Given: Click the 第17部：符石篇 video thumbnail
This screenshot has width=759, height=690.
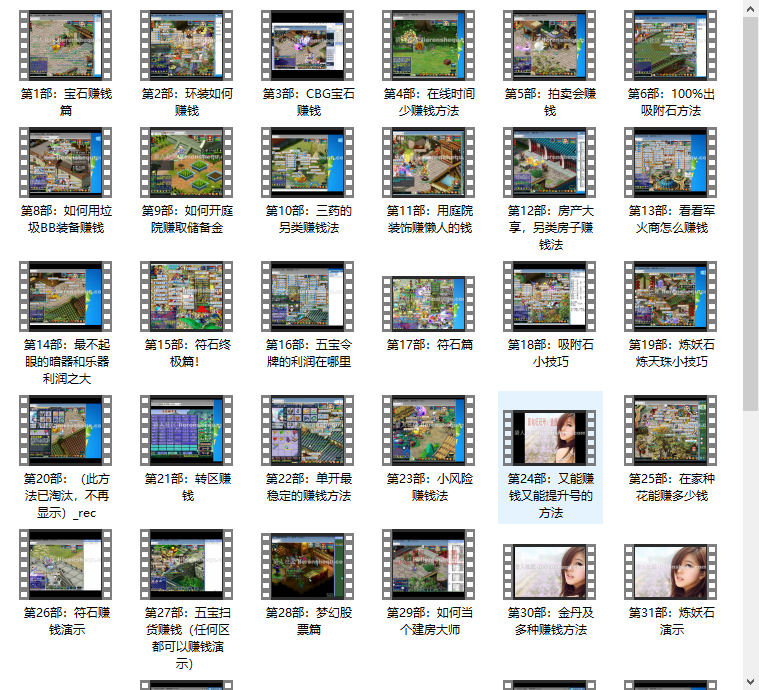Looking at the screenshot, I should click(x=429, y=303).
